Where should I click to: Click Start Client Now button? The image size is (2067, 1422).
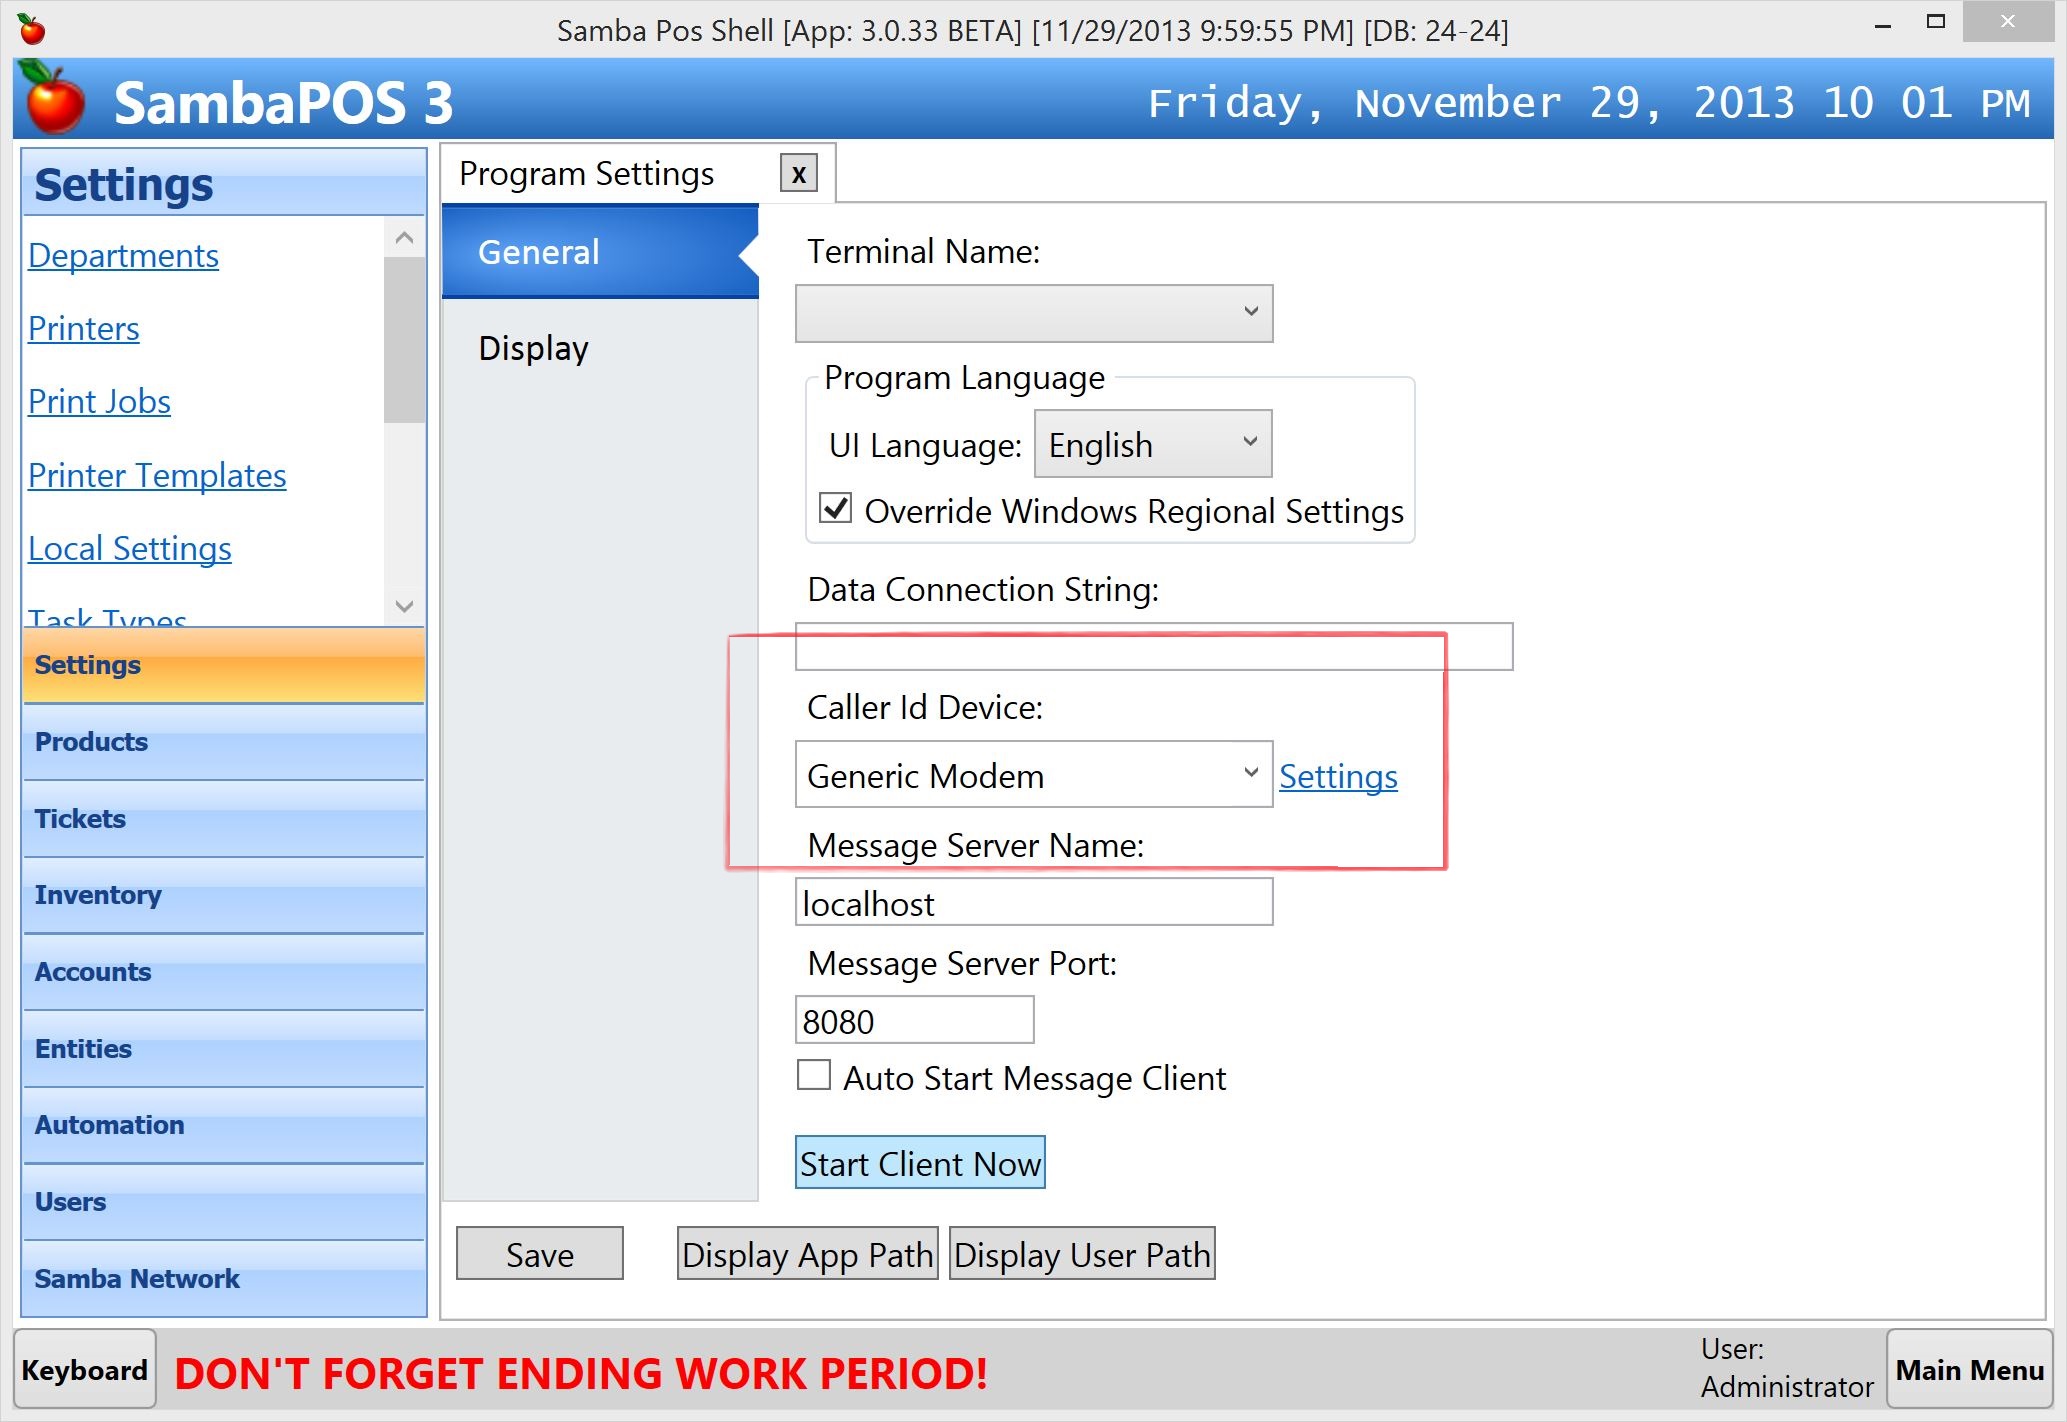(920, 1163)
